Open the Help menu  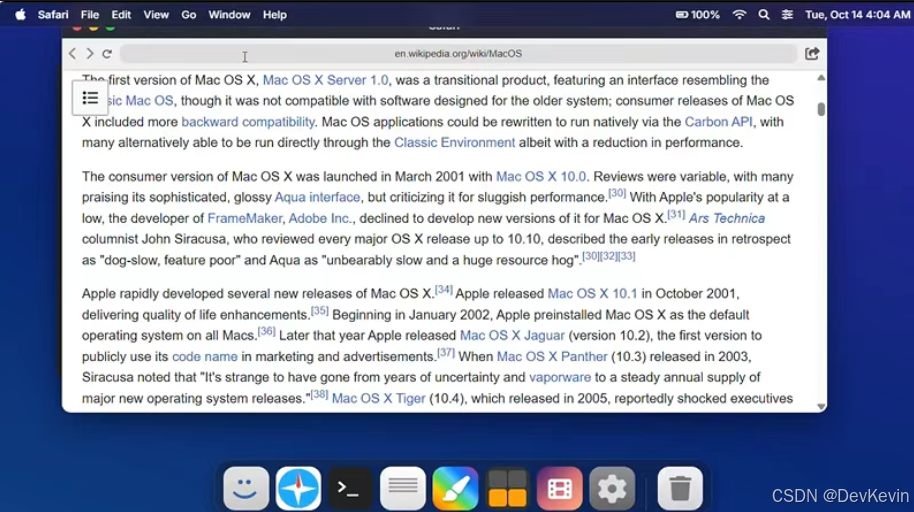(x=275, y=15)
